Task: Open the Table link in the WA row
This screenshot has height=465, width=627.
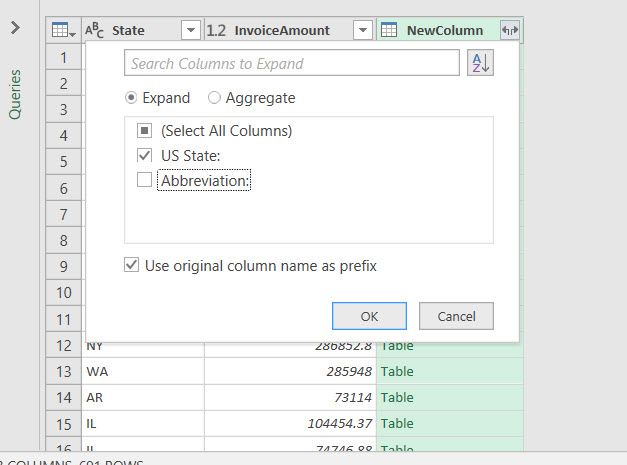Action: click(x=397, y=371)
